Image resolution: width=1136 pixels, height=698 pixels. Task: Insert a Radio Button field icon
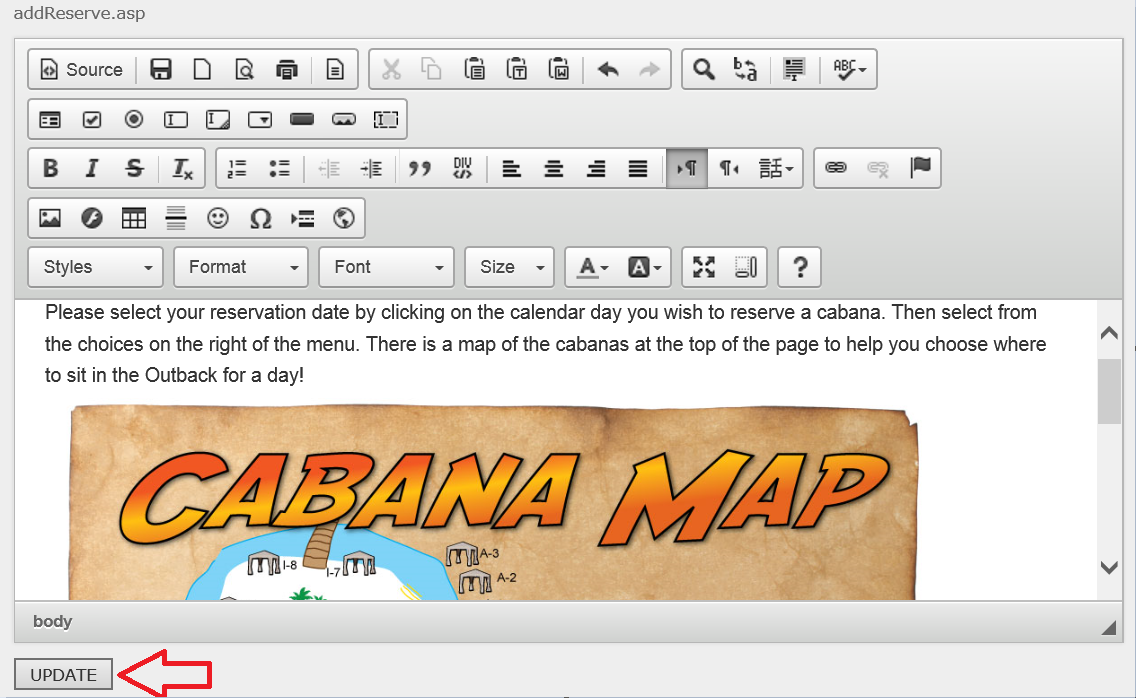click(134, 120)
